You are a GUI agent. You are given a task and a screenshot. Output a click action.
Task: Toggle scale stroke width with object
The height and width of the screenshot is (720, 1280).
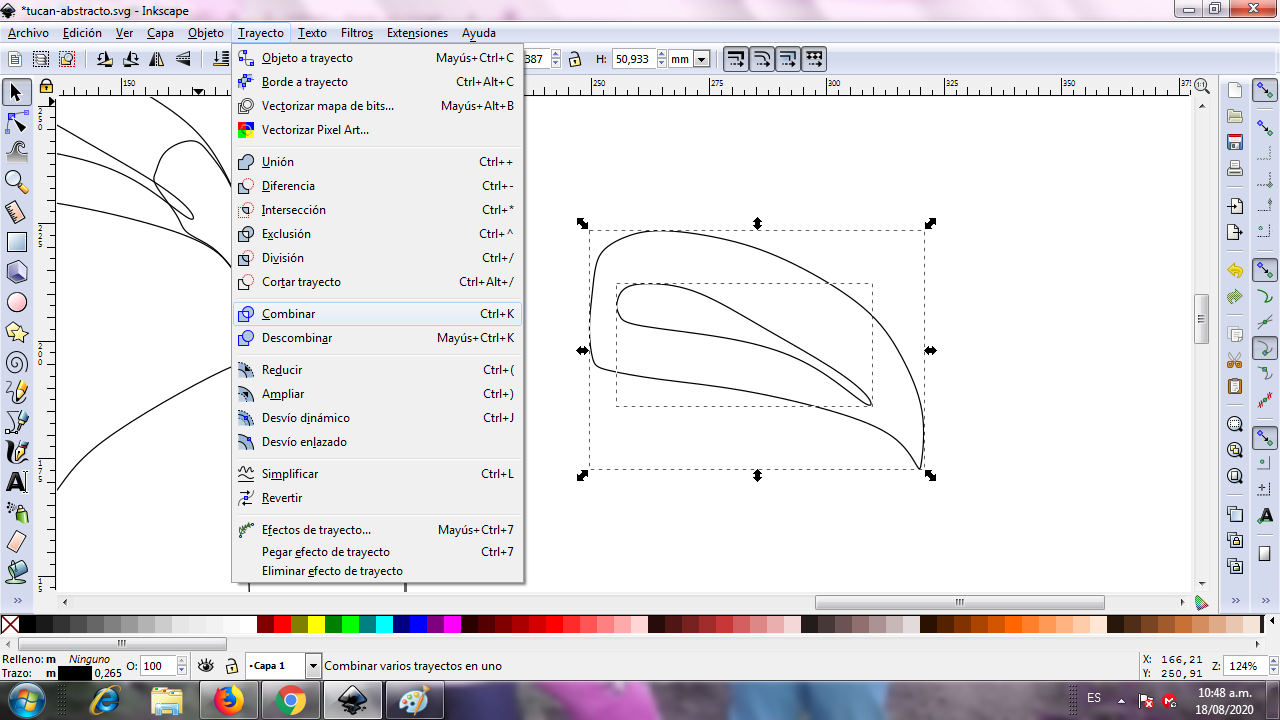tap(735, 59)
